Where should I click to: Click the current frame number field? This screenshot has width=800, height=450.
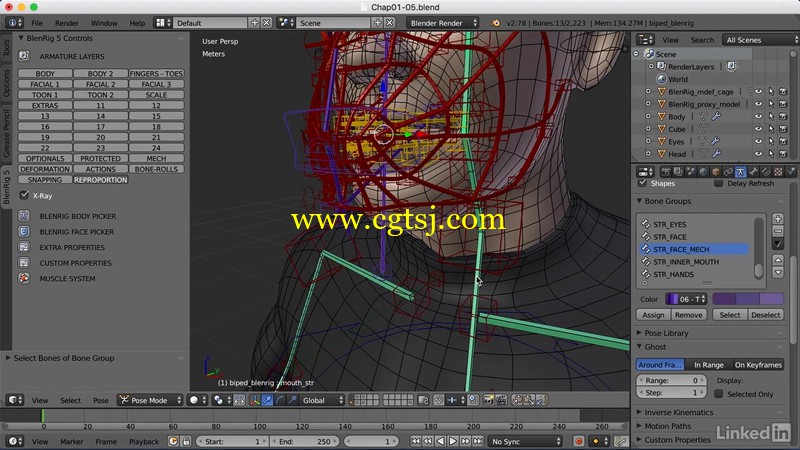coord(373,441)
